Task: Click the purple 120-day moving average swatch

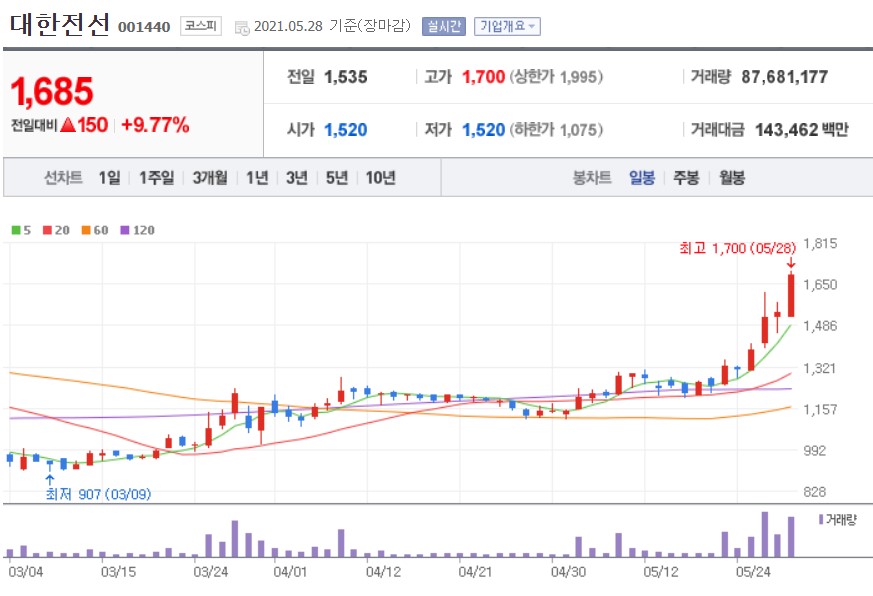Action: (125, 230)
